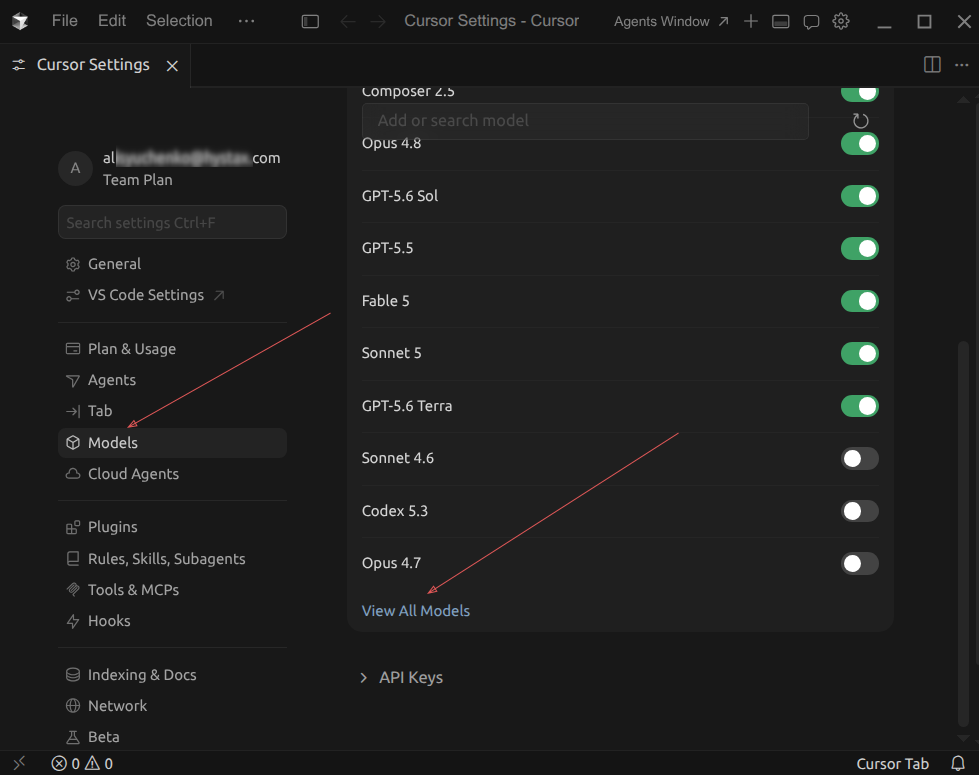Click the Cursor app logo icon
Viewport: 979px width, 775px height.
click(20, 21)
